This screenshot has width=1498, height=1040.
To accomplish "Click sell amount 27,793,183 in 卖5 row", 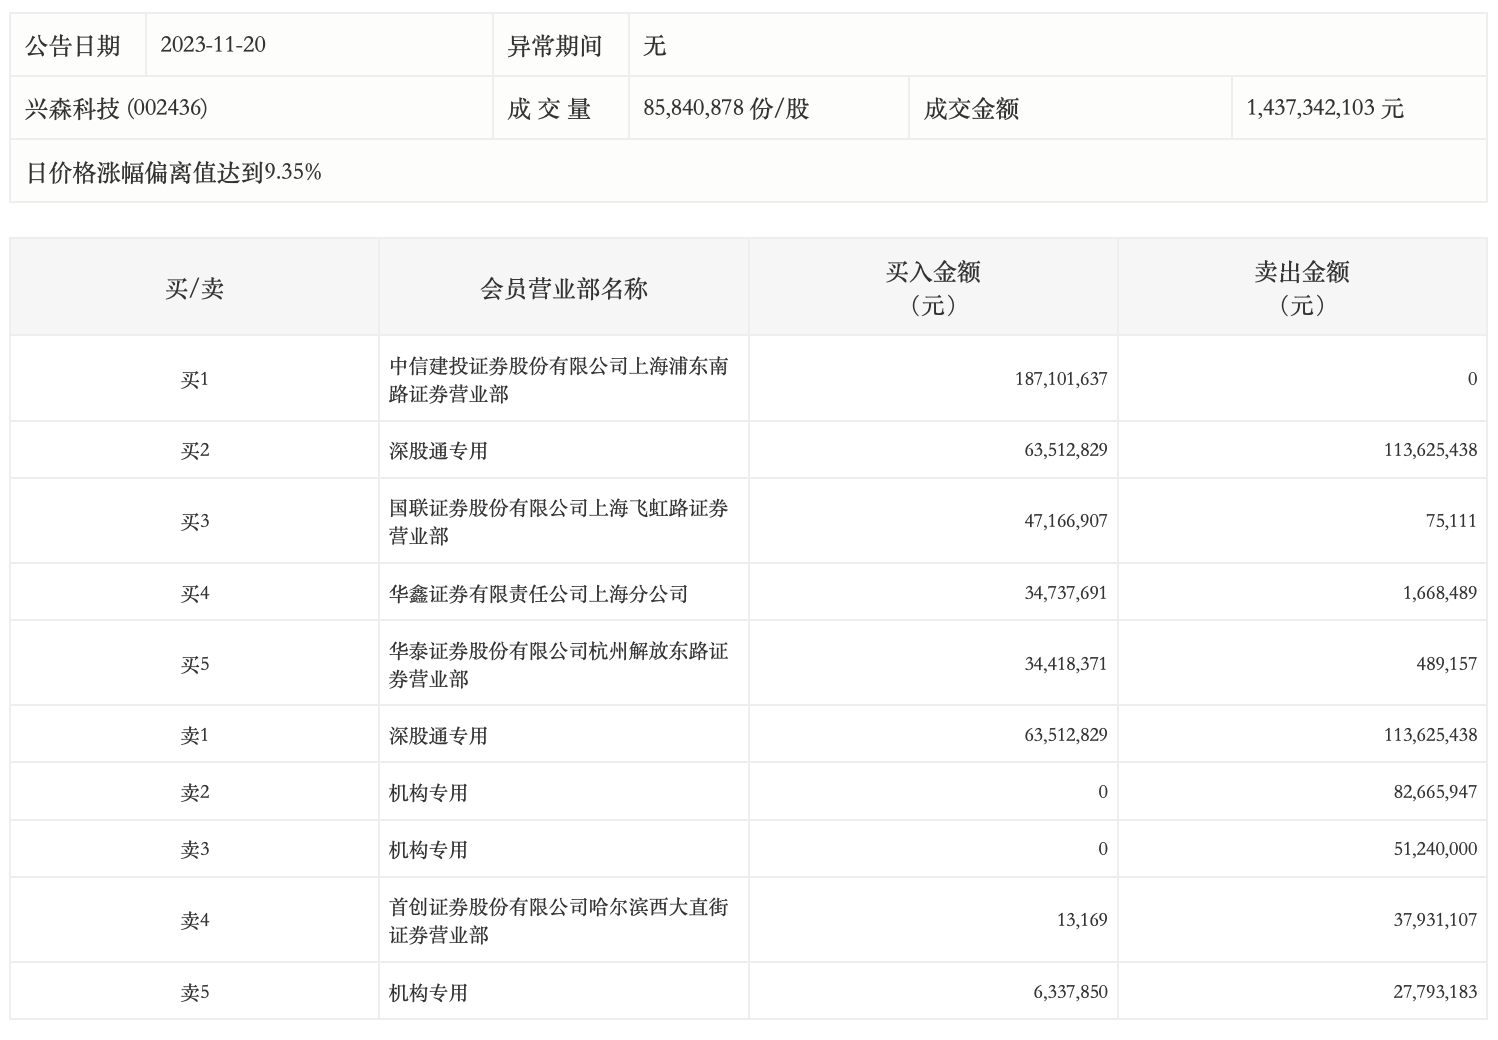I will pyautogui.click(x=1434, y=992).
